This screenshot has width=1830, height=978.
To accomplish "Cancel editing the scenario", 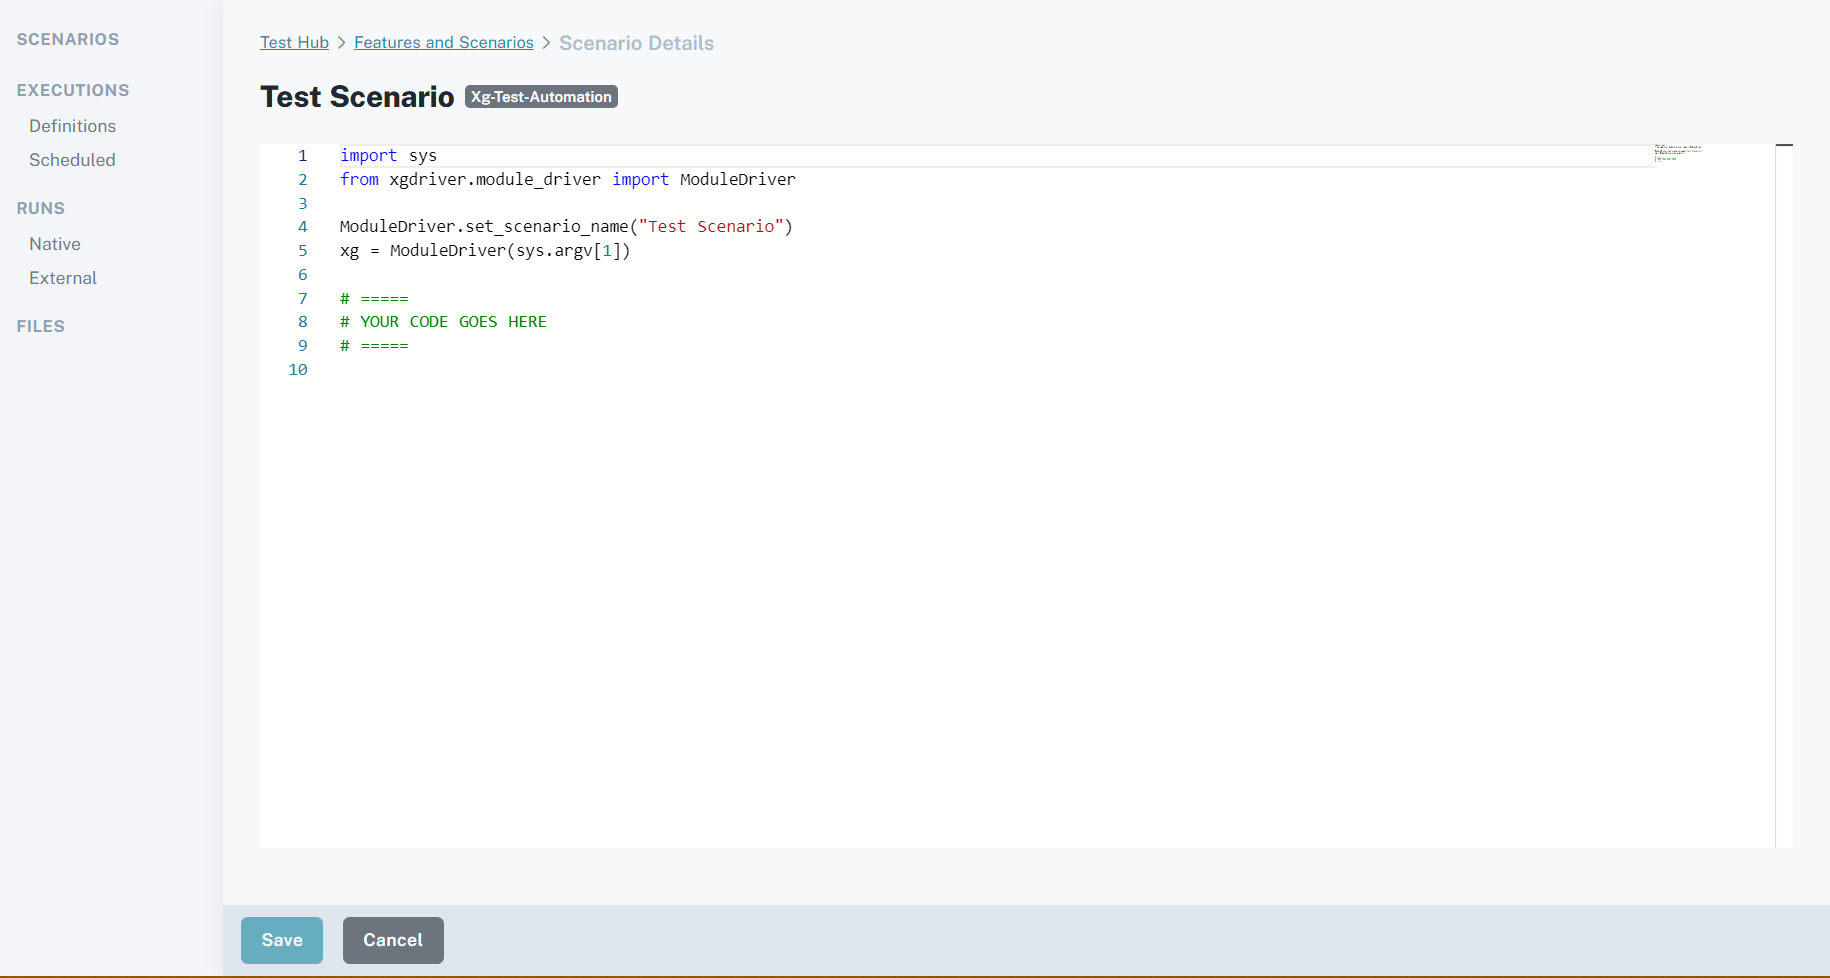I will point(393,940).
